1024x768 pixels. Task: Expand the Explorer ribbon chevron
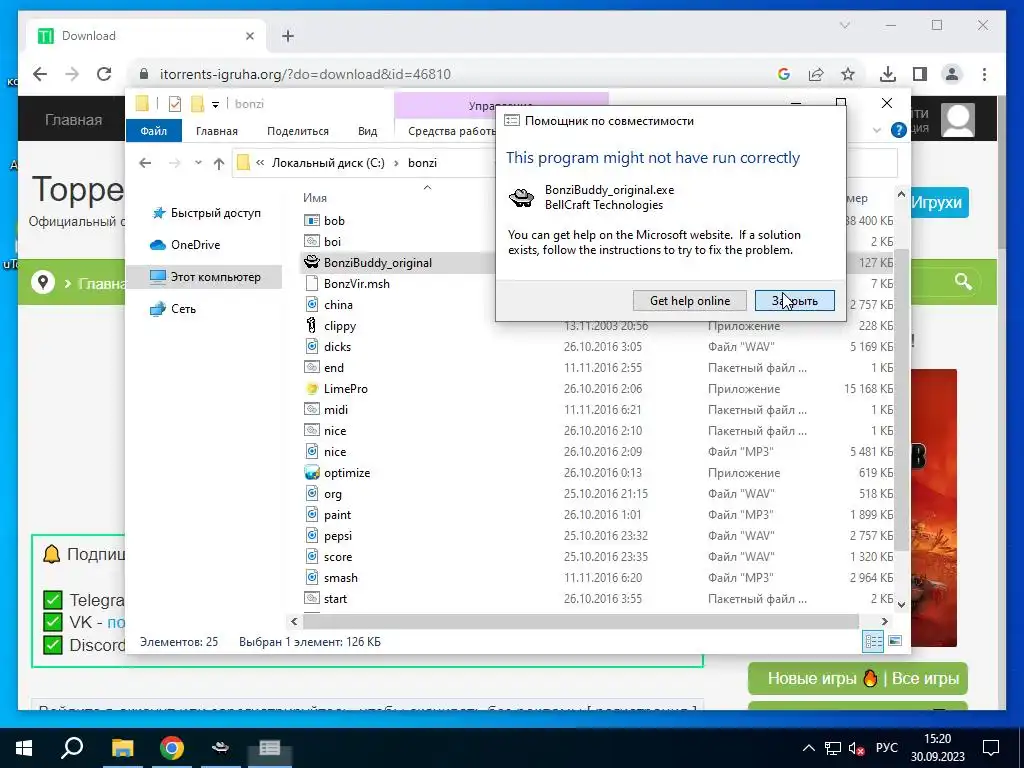pos(876,131)
